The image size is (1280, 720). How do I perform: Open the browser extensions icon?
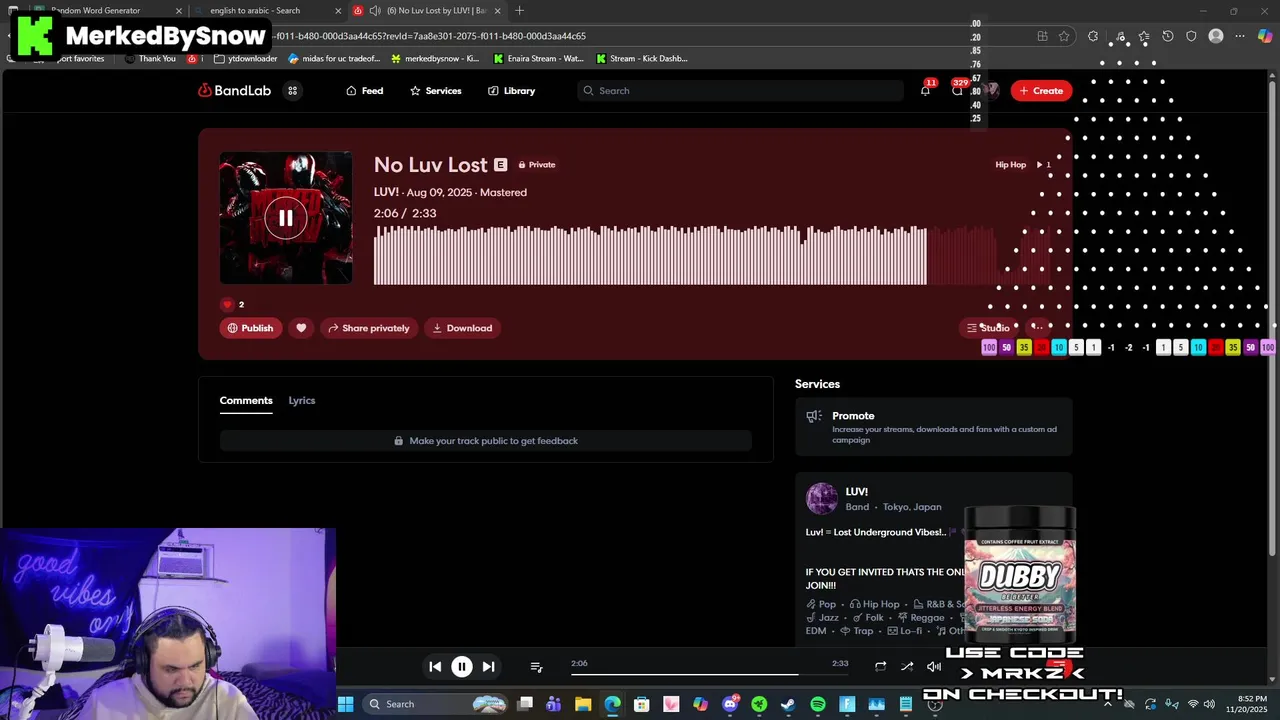1093,36
